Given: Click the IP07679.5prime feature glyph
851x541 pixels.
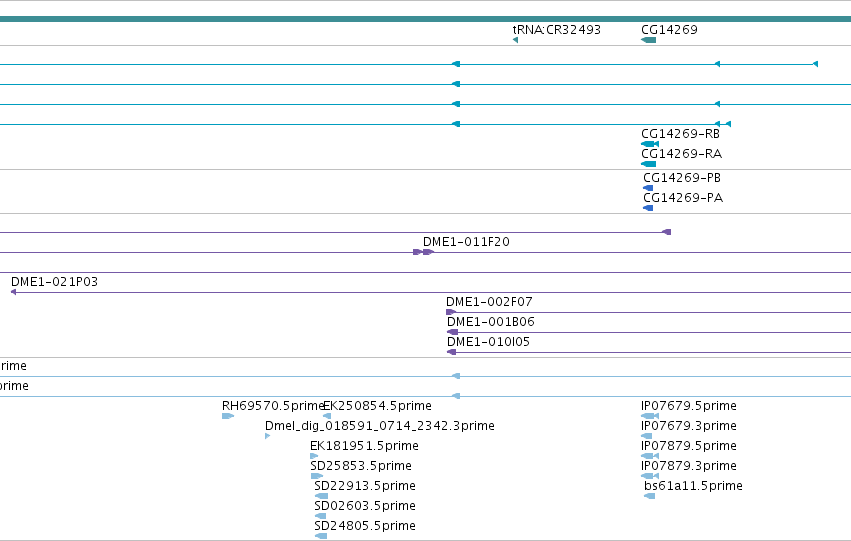Looking at the screenshot, I should point(650,417).
